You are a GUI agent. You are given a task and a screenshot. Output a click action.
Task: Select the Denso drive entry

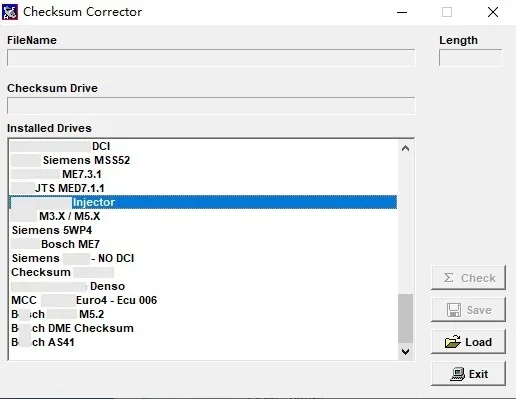(x=203, y=286)
